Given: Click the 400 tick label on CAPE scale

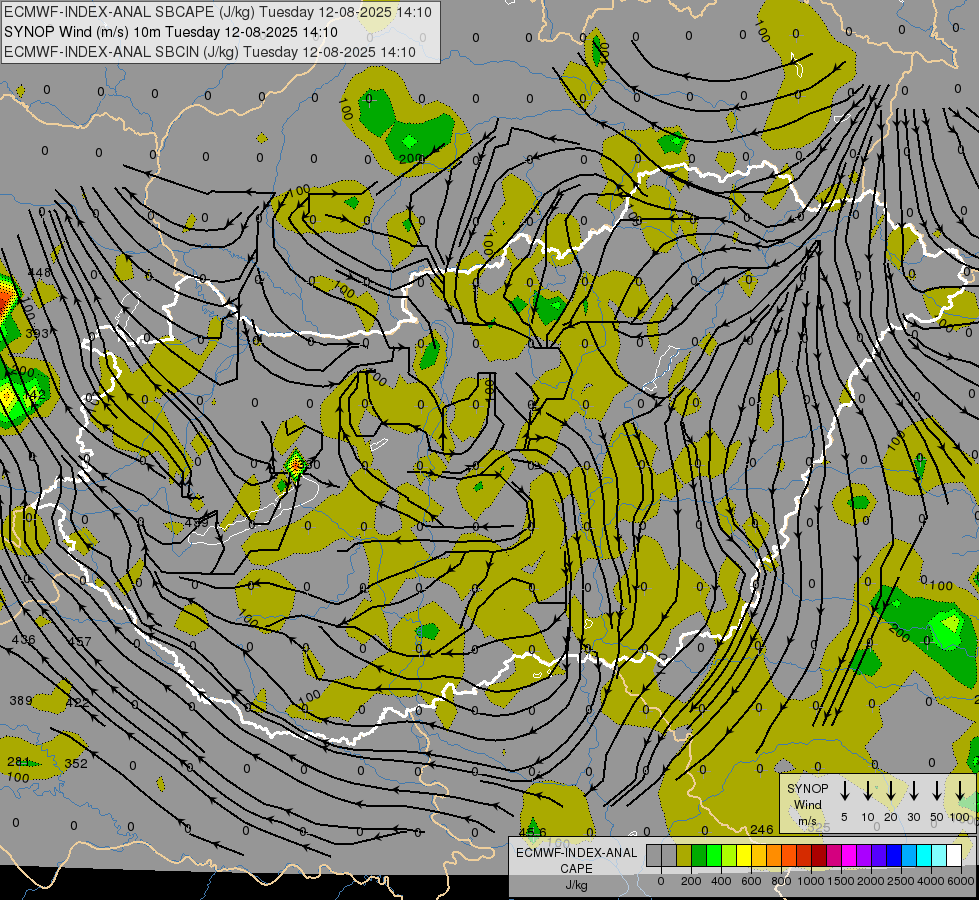Looking at the screenshot, I should [721, 881].
